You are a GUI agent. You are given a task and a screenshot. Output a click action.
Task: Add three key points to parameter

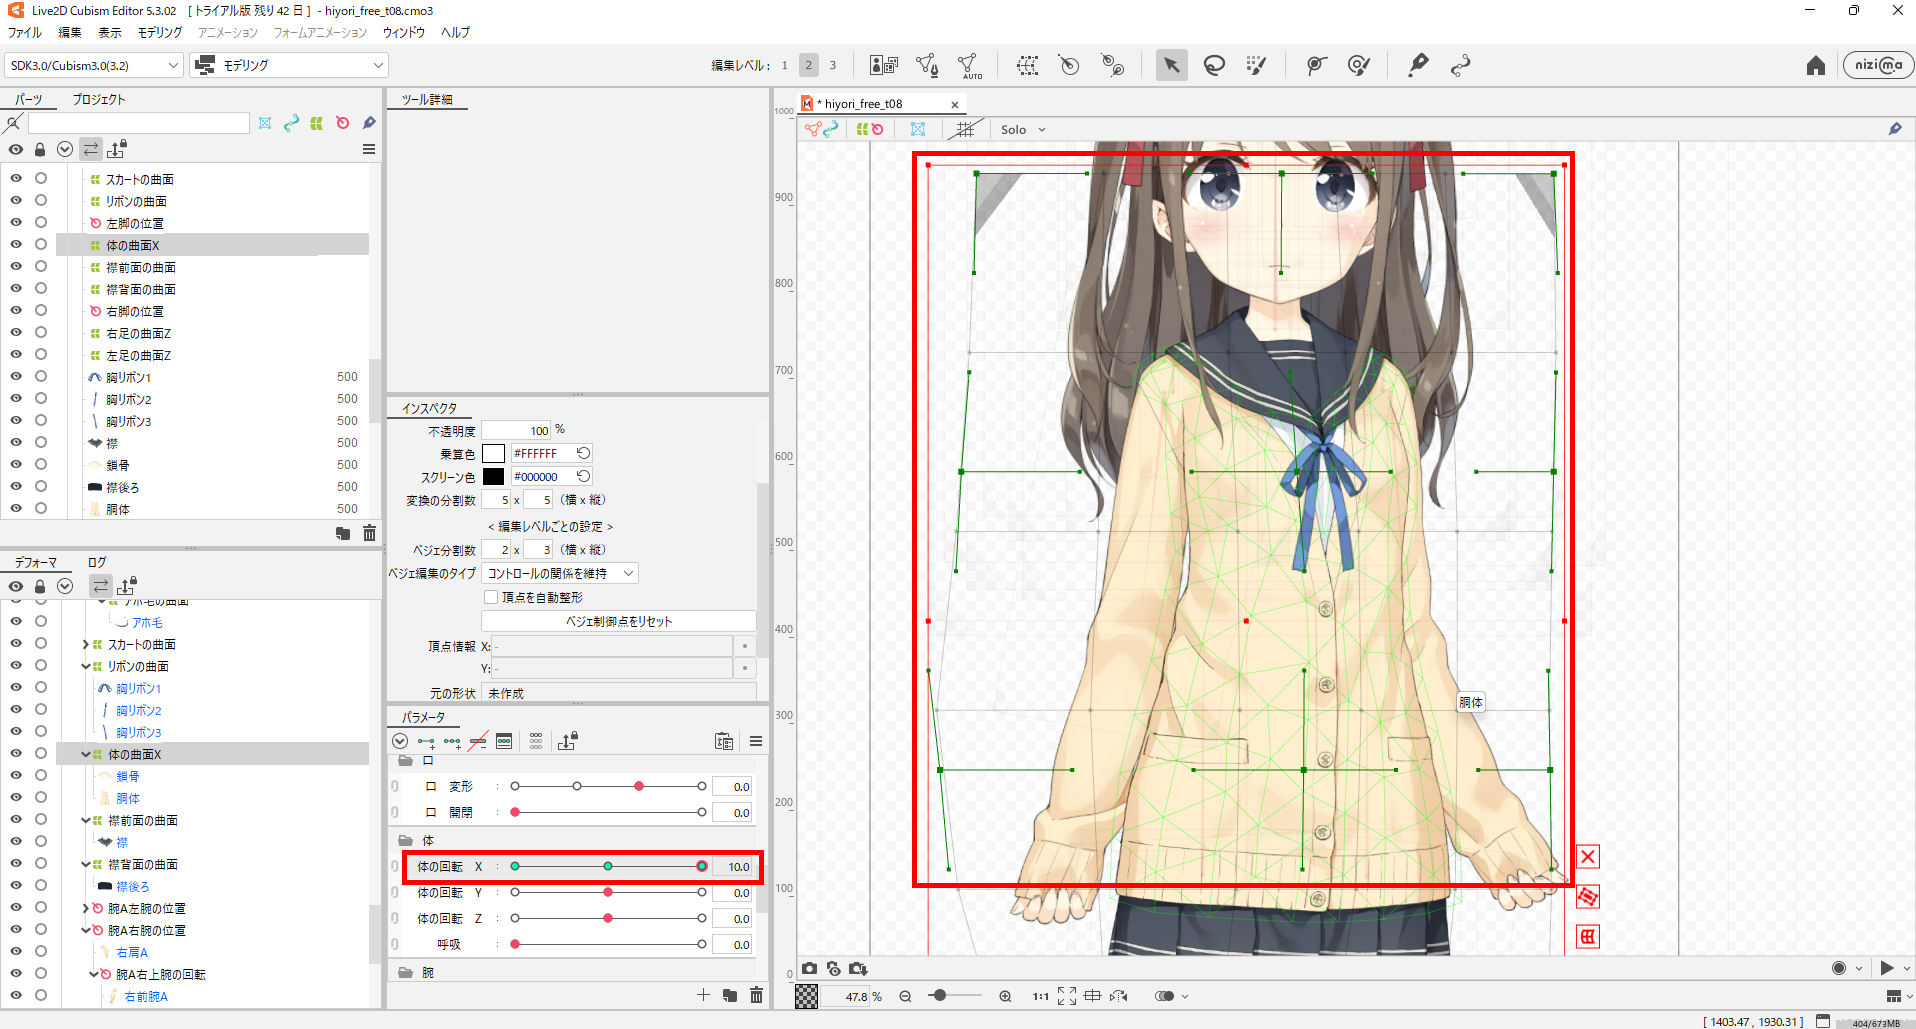(452, 741)
